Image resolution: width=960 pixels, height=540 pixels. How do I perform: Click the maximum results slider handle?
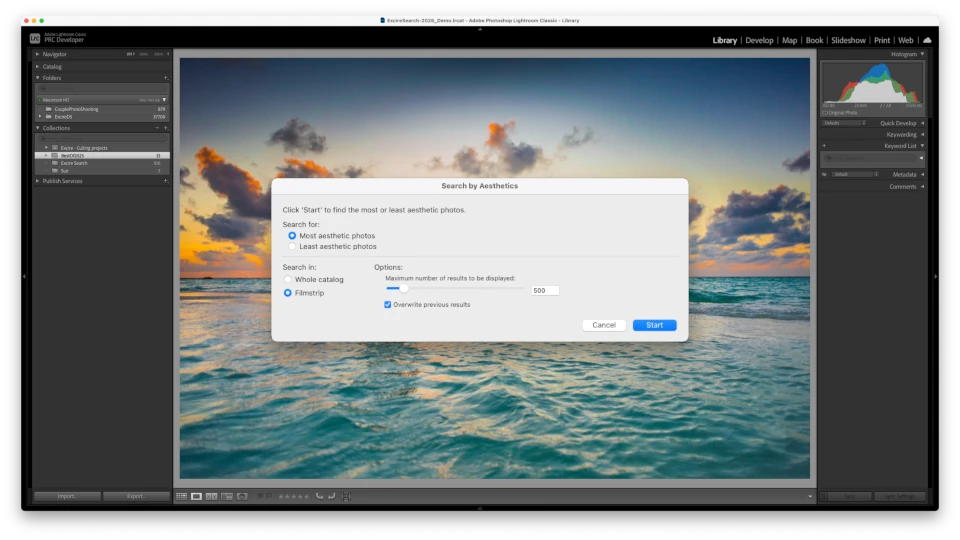pos(403,289)
